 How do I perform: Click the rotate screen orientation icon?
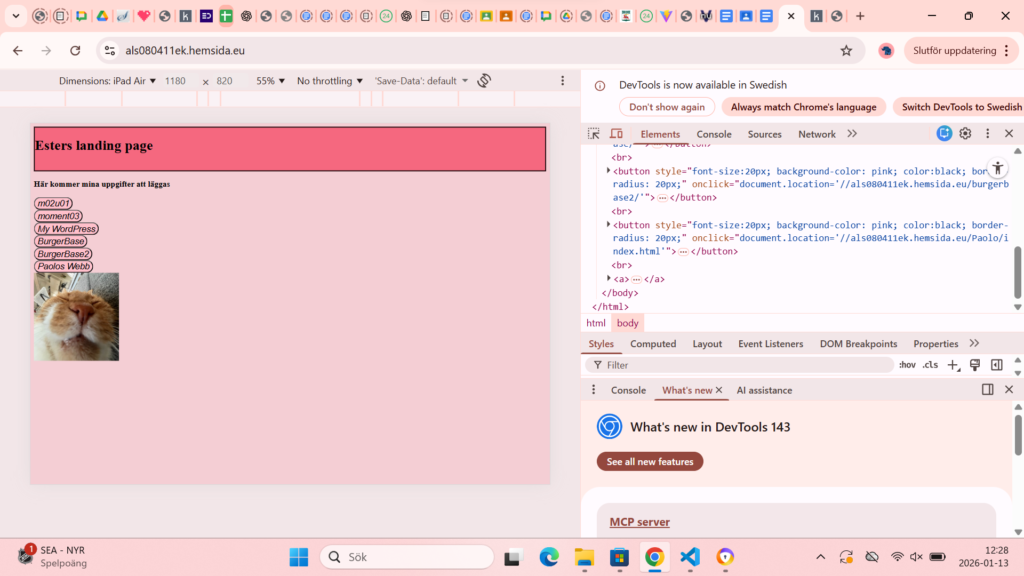[x=484, y=81]
